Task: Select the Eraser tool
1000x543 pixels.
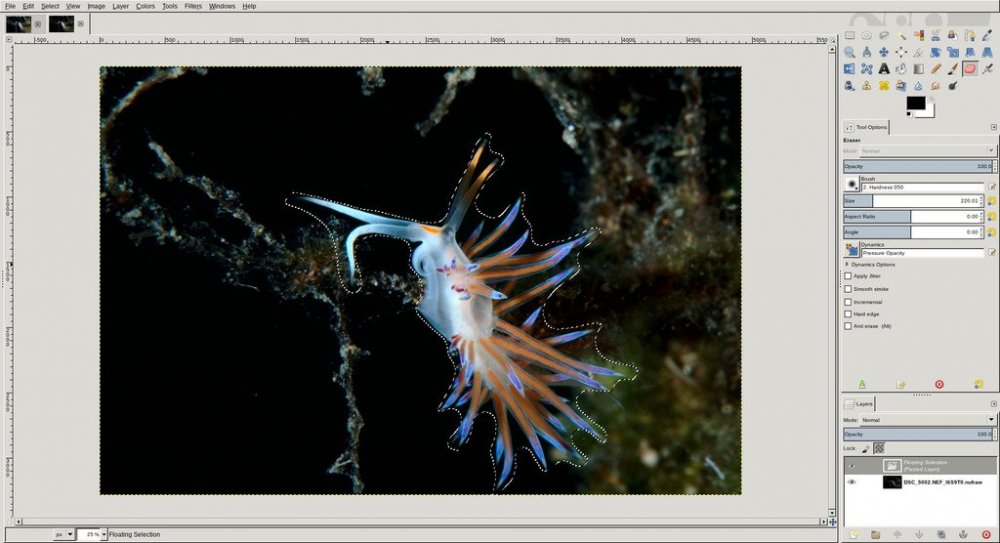Action: coord(970,69)
